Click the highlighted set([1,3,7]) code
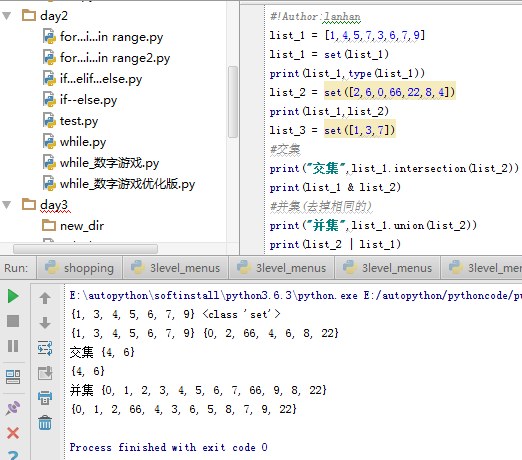This screenshot has height=460, width=522. (360, 130)
